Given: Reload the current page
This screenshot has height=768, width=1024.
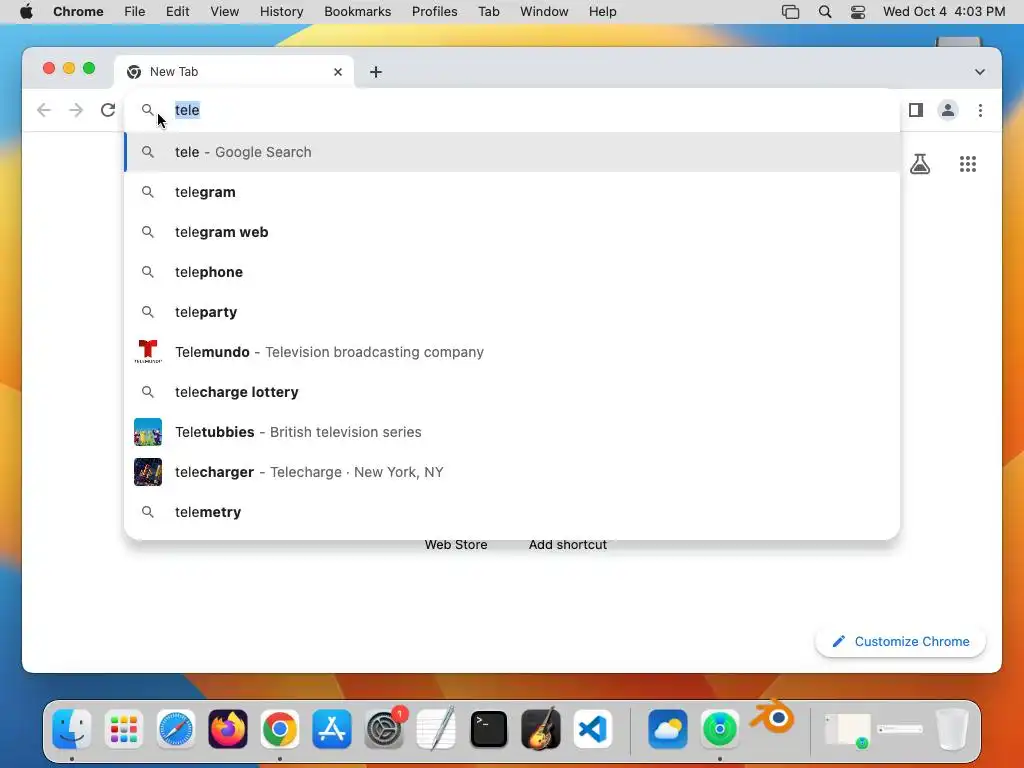Looking at the screenshot, I should coord(108,110).
